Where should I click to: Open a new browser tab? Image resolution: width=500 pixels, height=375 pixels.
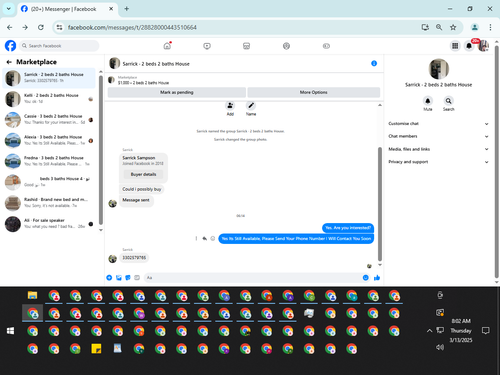tap(127, 9)
